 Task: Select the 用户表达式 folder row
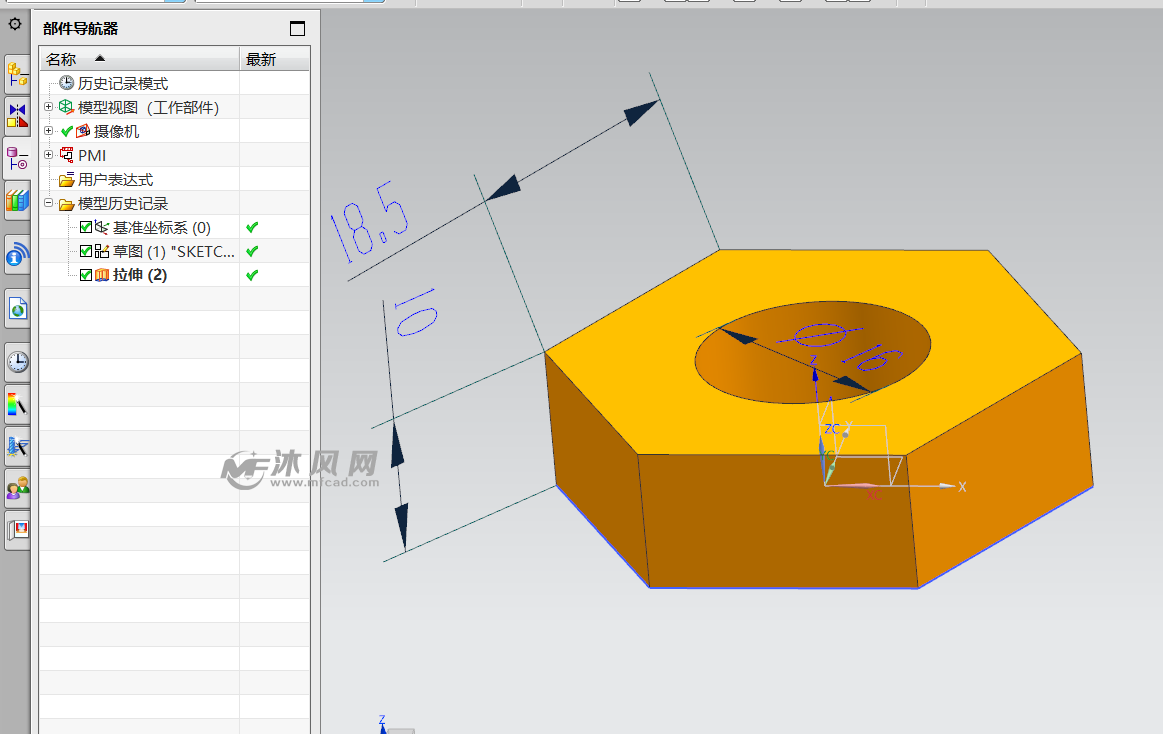click(174, 179)
